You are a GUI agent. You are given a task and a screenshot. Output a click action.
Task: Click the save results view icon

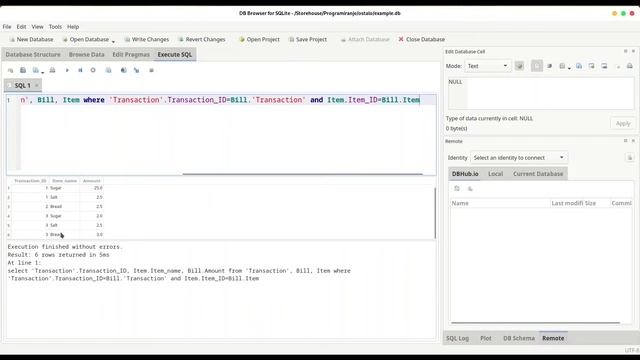[109, 70]
